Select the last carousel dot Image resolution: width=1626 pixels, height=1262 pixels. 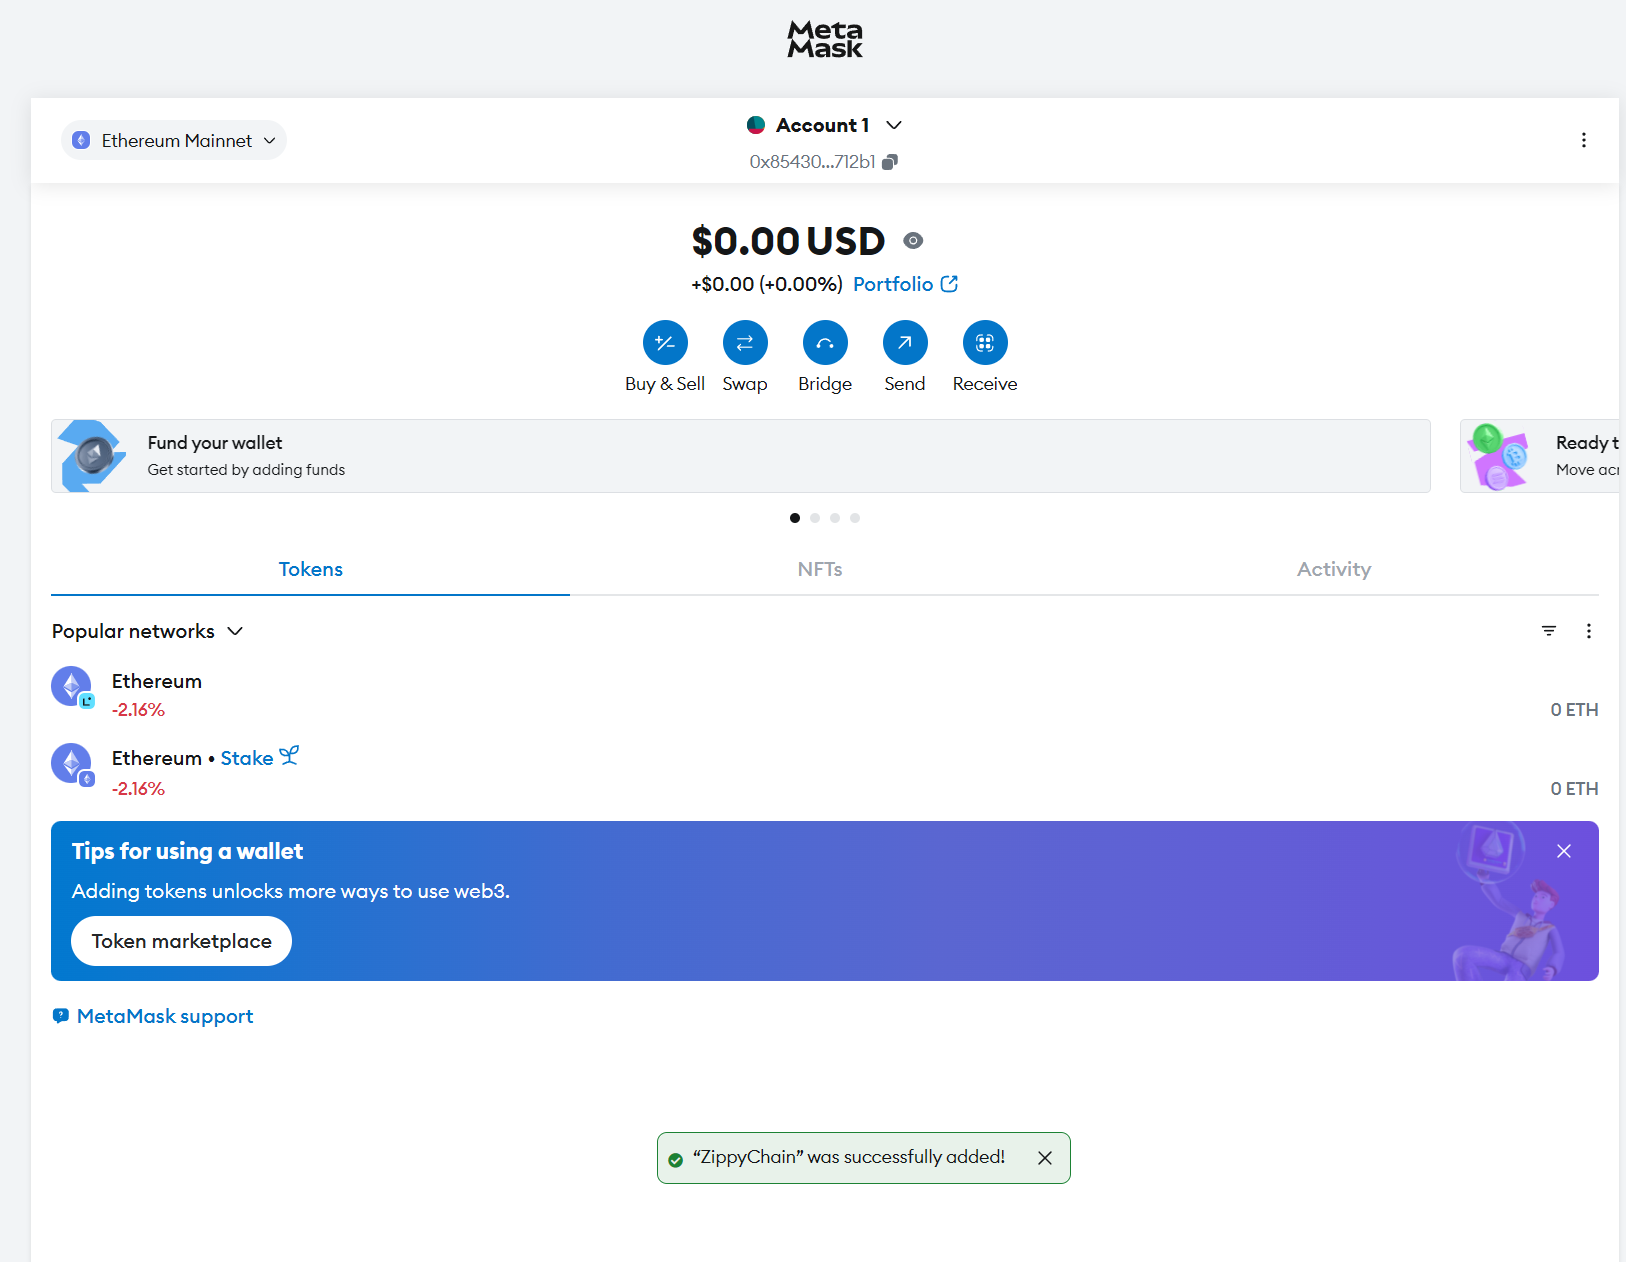855,518
